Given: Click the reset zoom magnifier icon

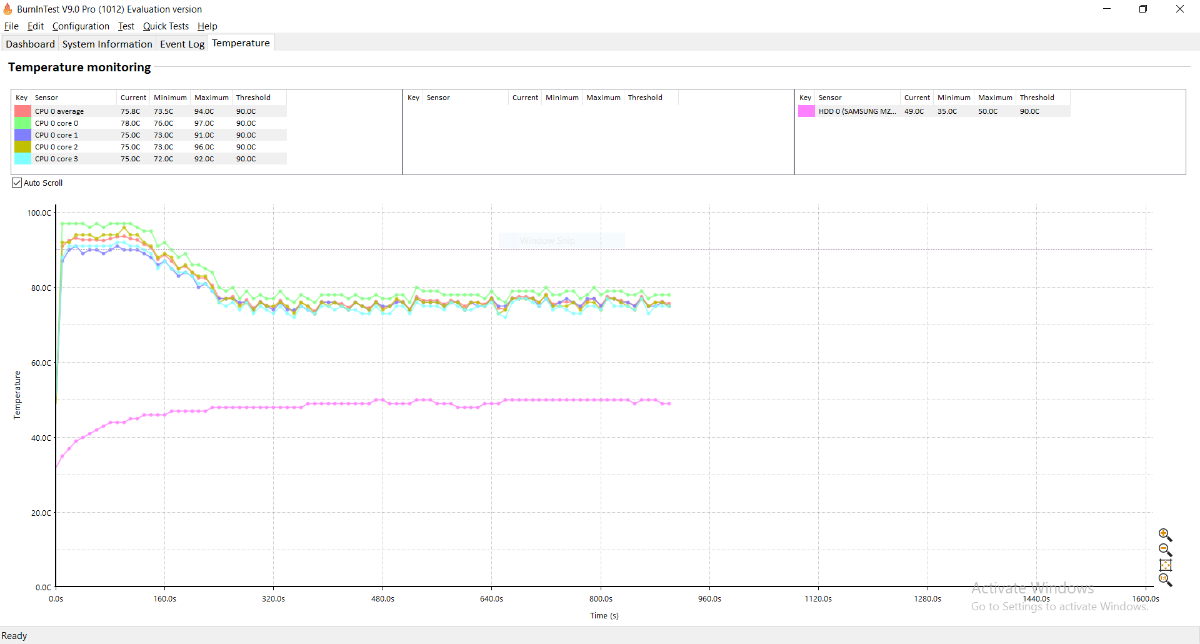Looking at the screenshot, I should [1164, 580].
